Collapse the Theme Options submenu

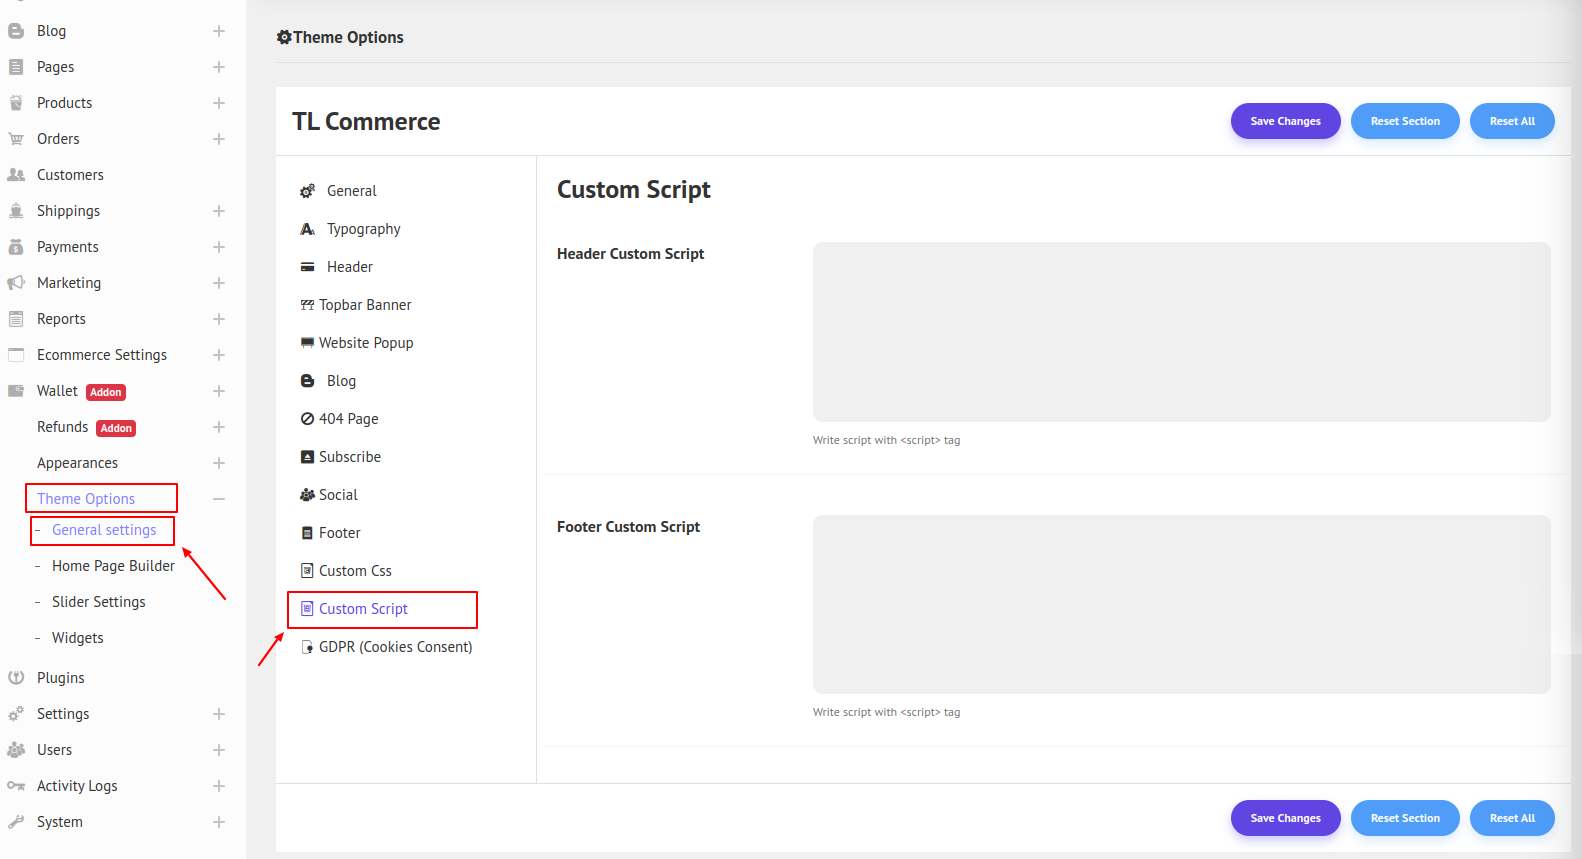(x=219, y=499)
